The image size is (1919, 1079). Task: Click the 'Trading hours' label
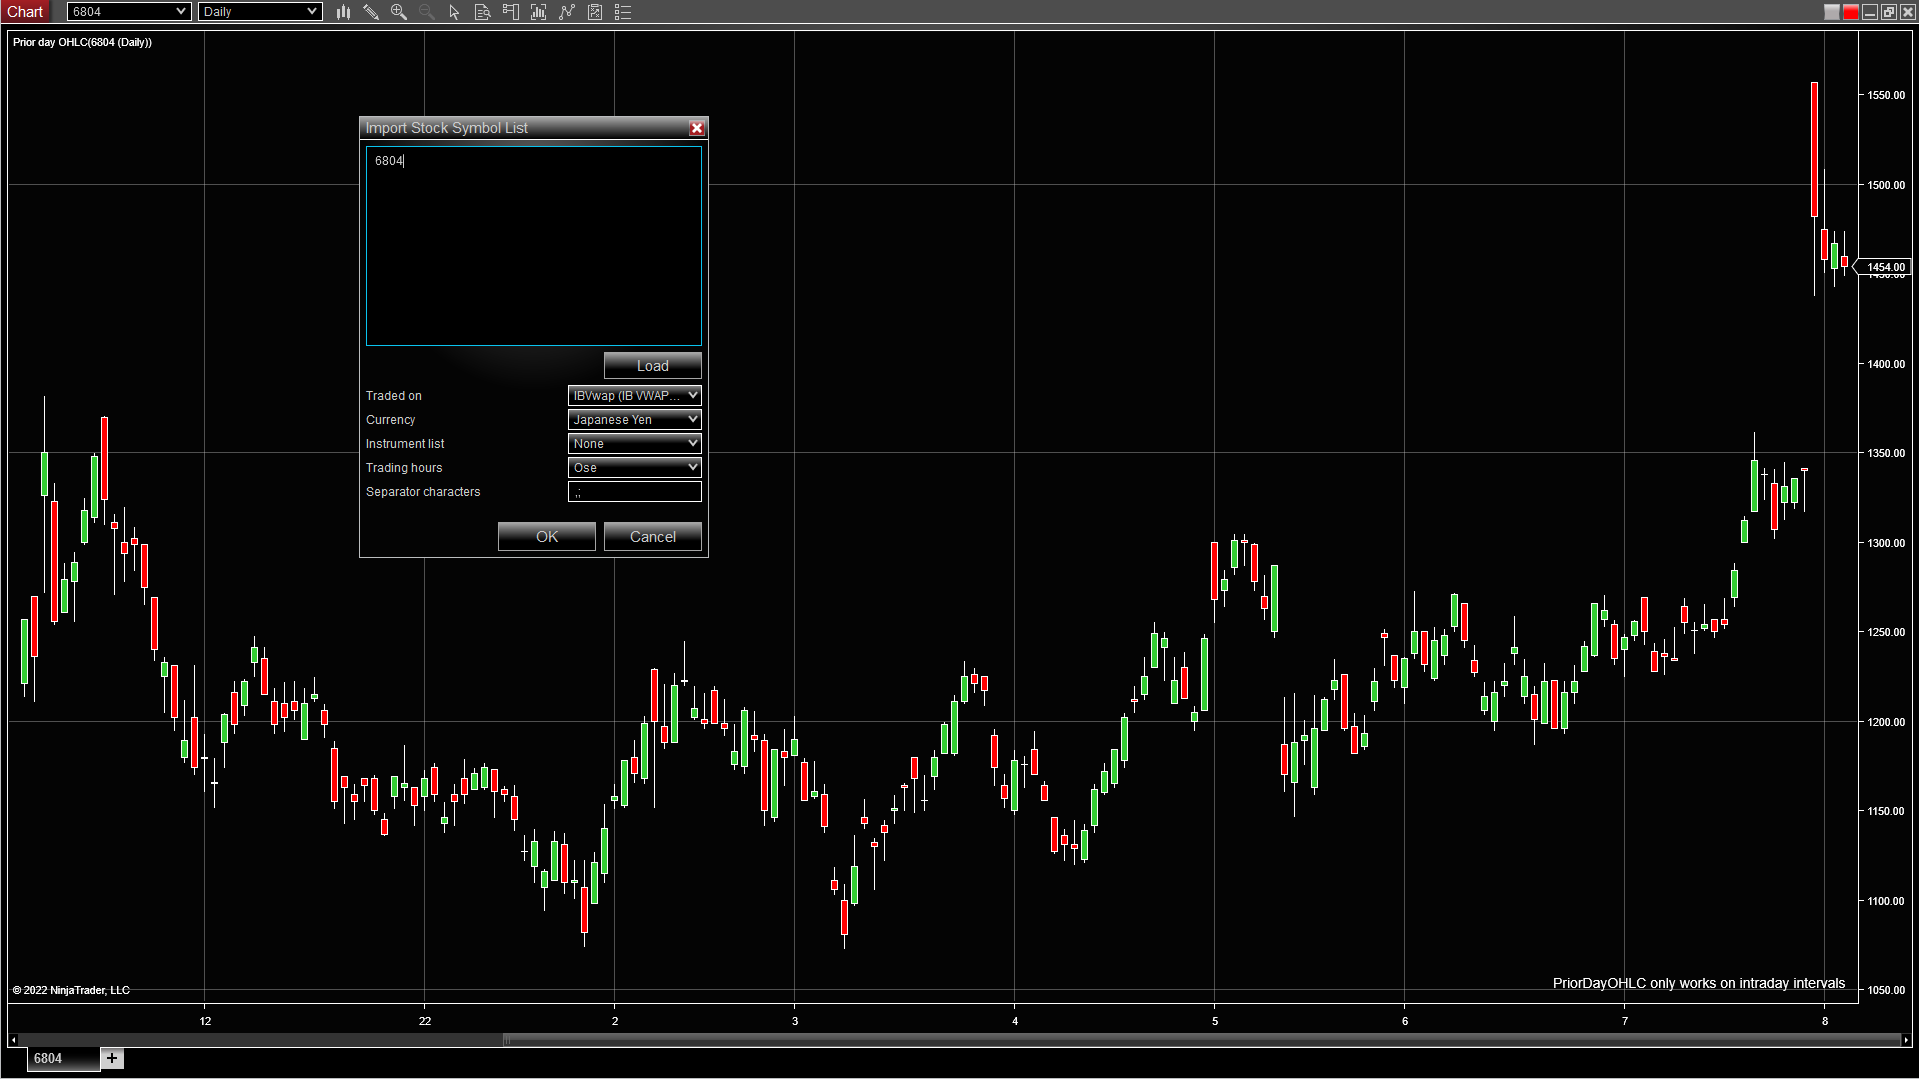[404, 468]
